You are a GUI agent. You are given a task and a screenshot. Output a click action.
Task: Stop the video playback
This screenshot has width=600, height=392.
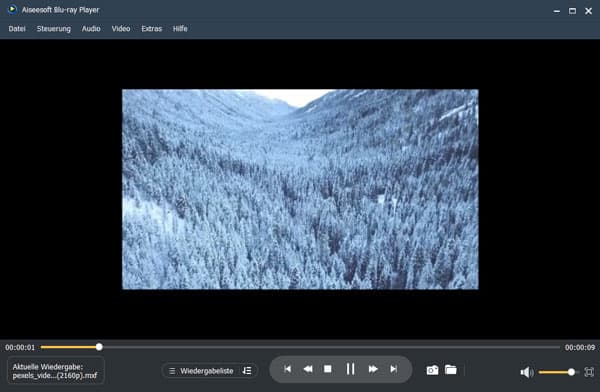pos(328,369)
